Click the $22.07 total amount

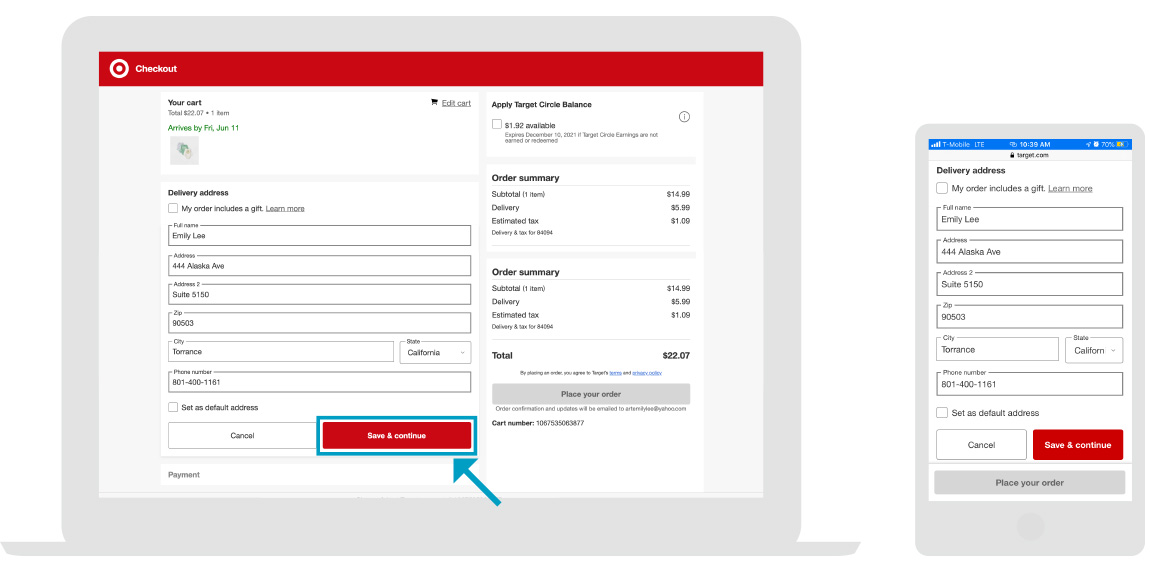(x=676, y=356)
